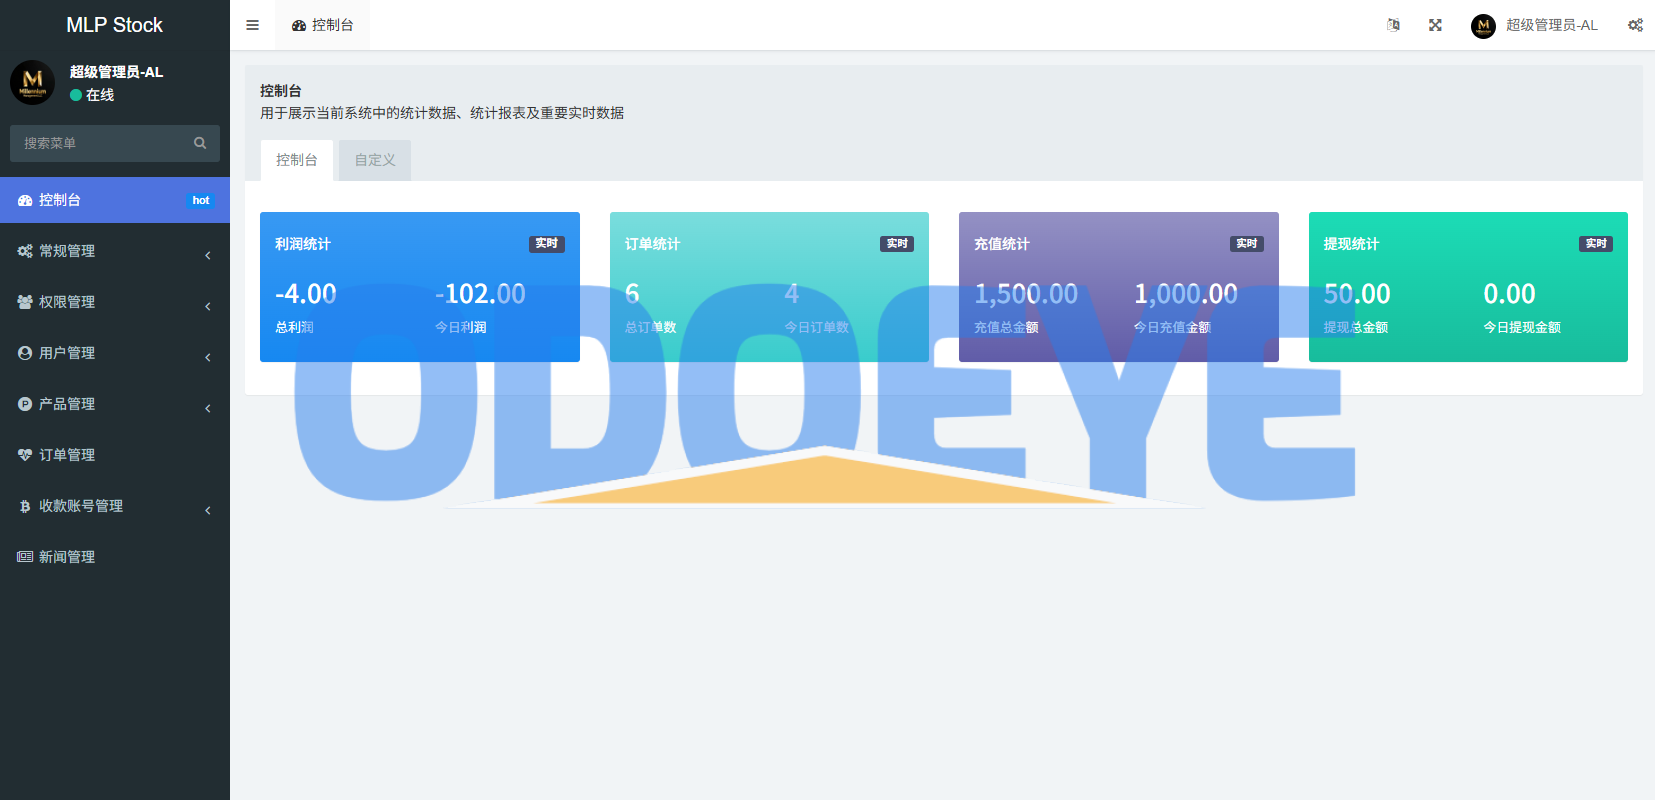Select the 控制台 tab in content panel
This screenshot has height=800, width=1655.
coord(297,160)
